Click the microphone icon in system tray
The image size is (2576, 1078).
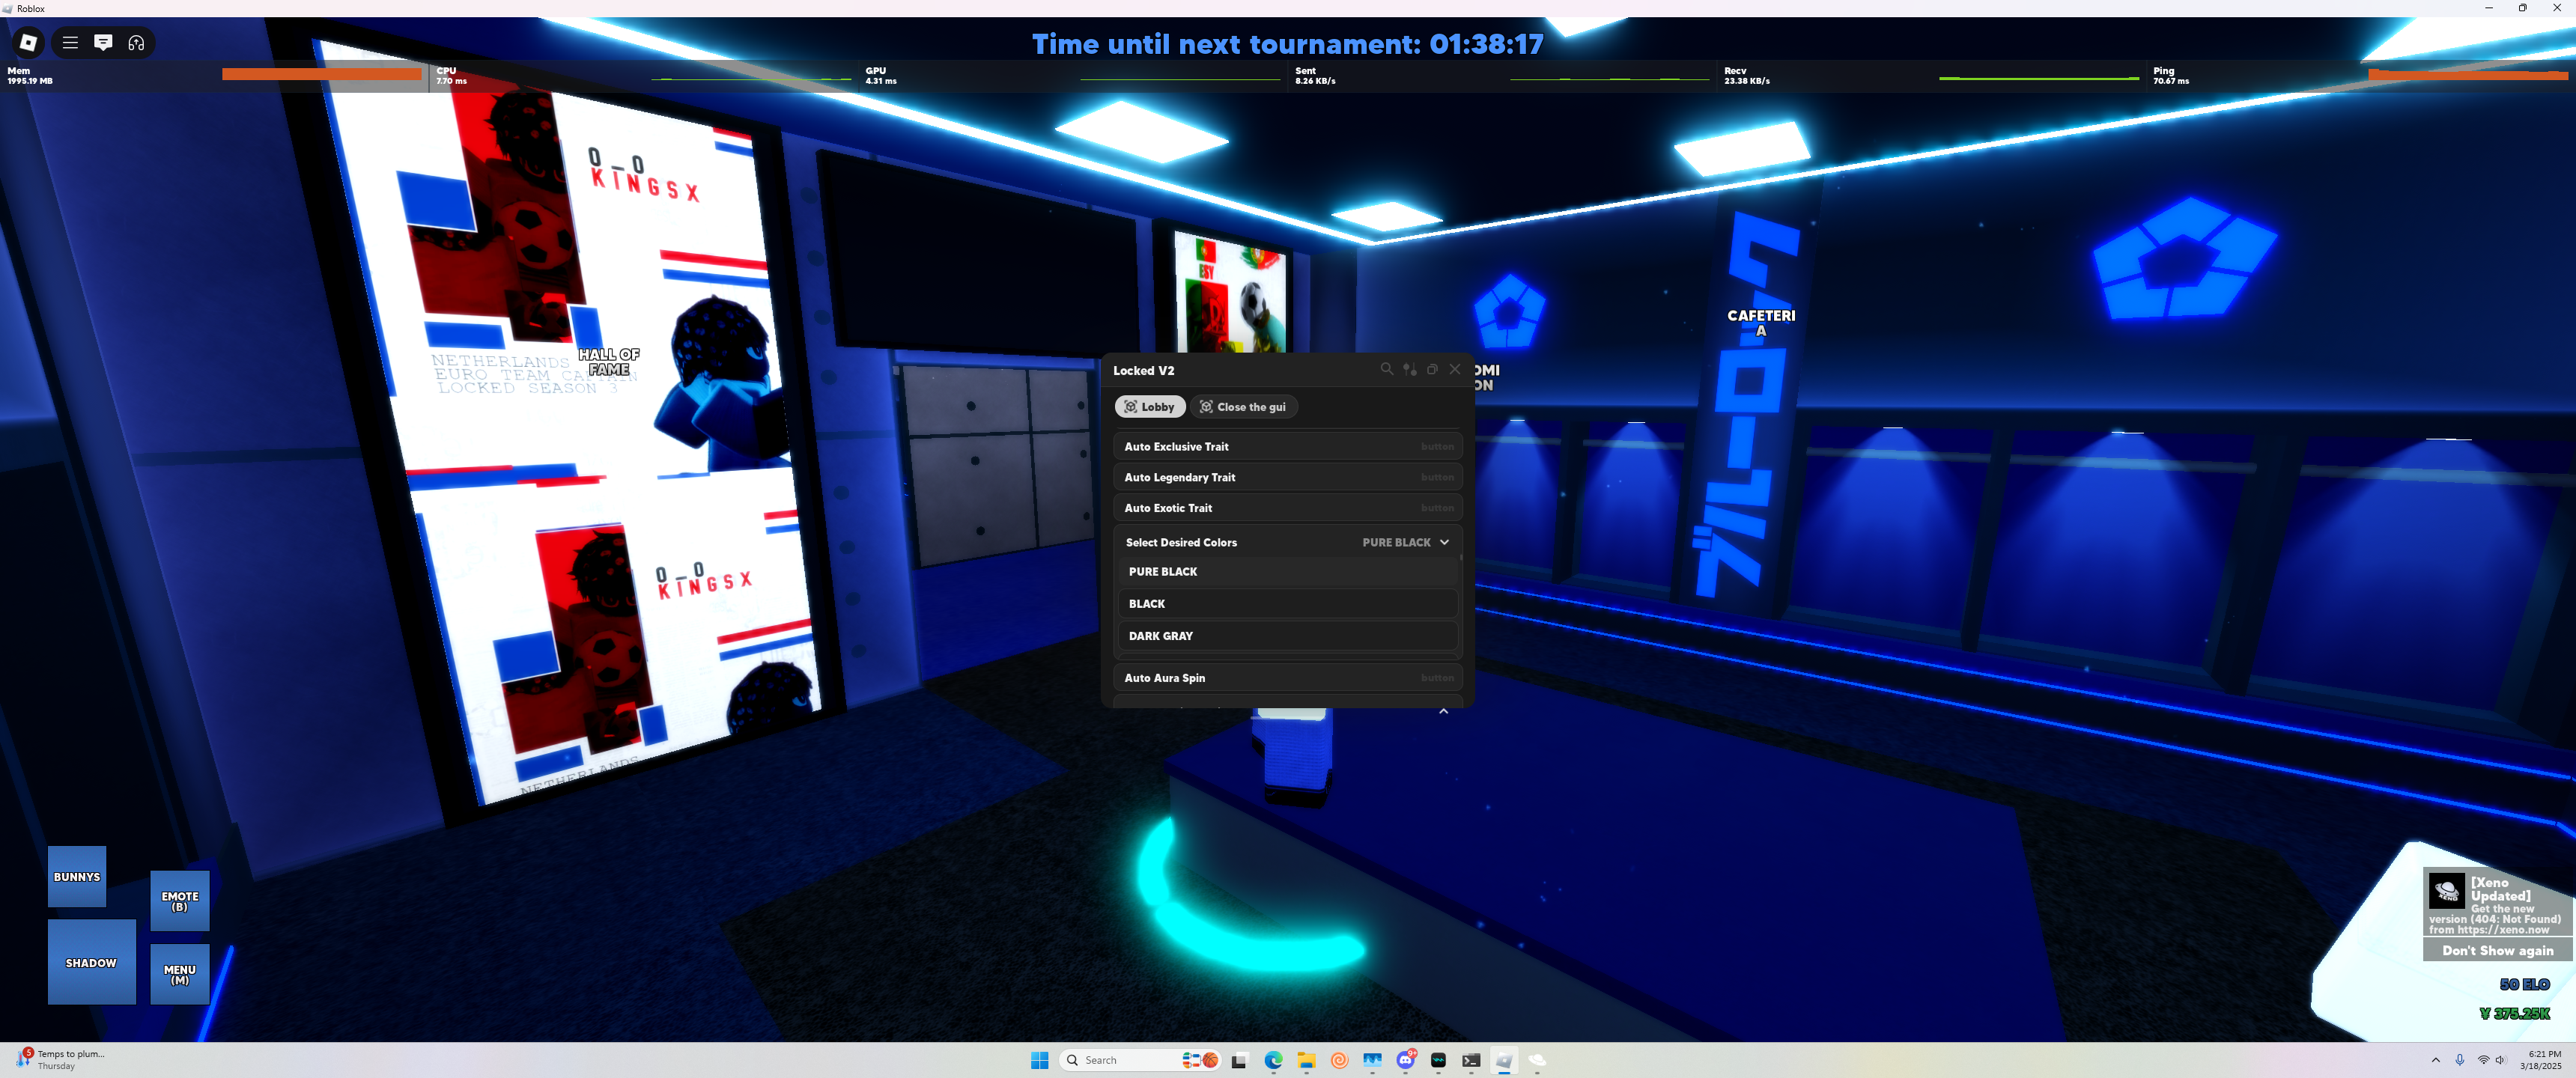2460,1060
